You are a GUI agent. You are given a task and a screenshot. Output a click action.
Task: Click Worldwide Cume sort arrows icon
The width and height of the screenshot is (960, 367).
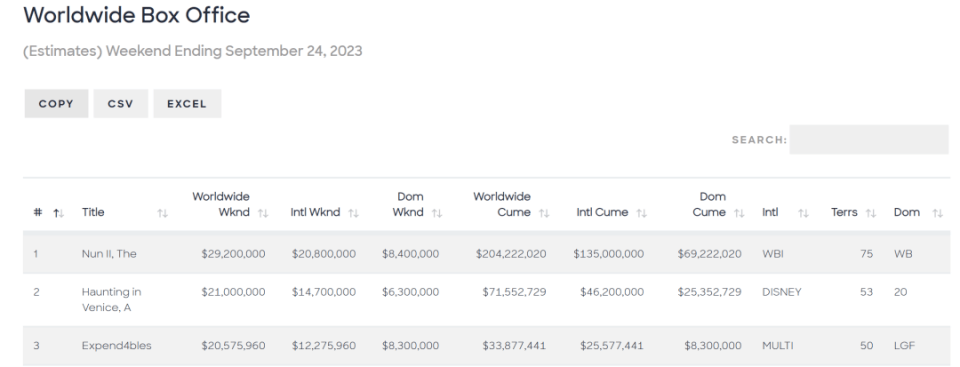tap(544, 213)
